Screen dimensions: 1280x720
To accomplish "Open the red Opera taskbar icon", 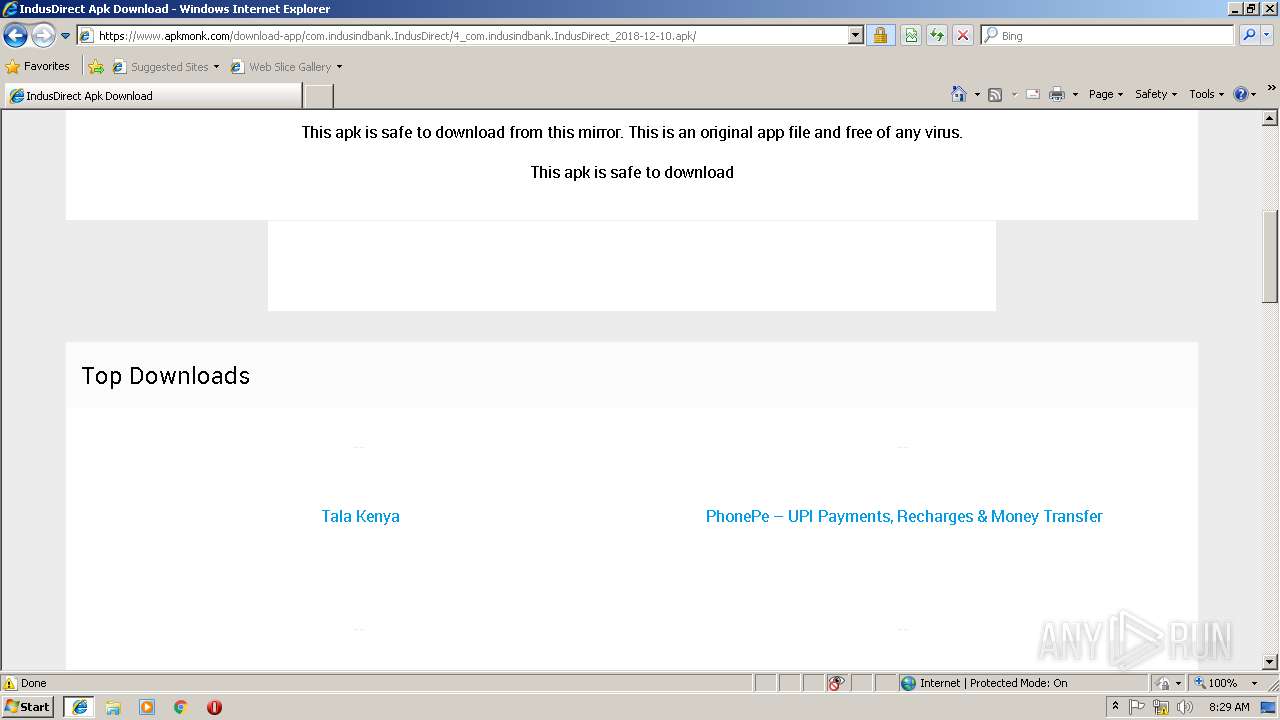I will [214, 707].
